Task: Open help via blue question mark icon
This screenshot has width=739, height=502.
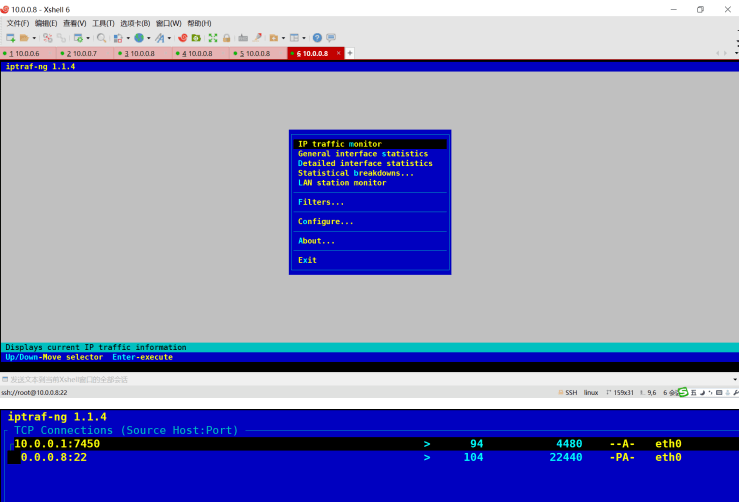Action: click(x=318, y=38)
